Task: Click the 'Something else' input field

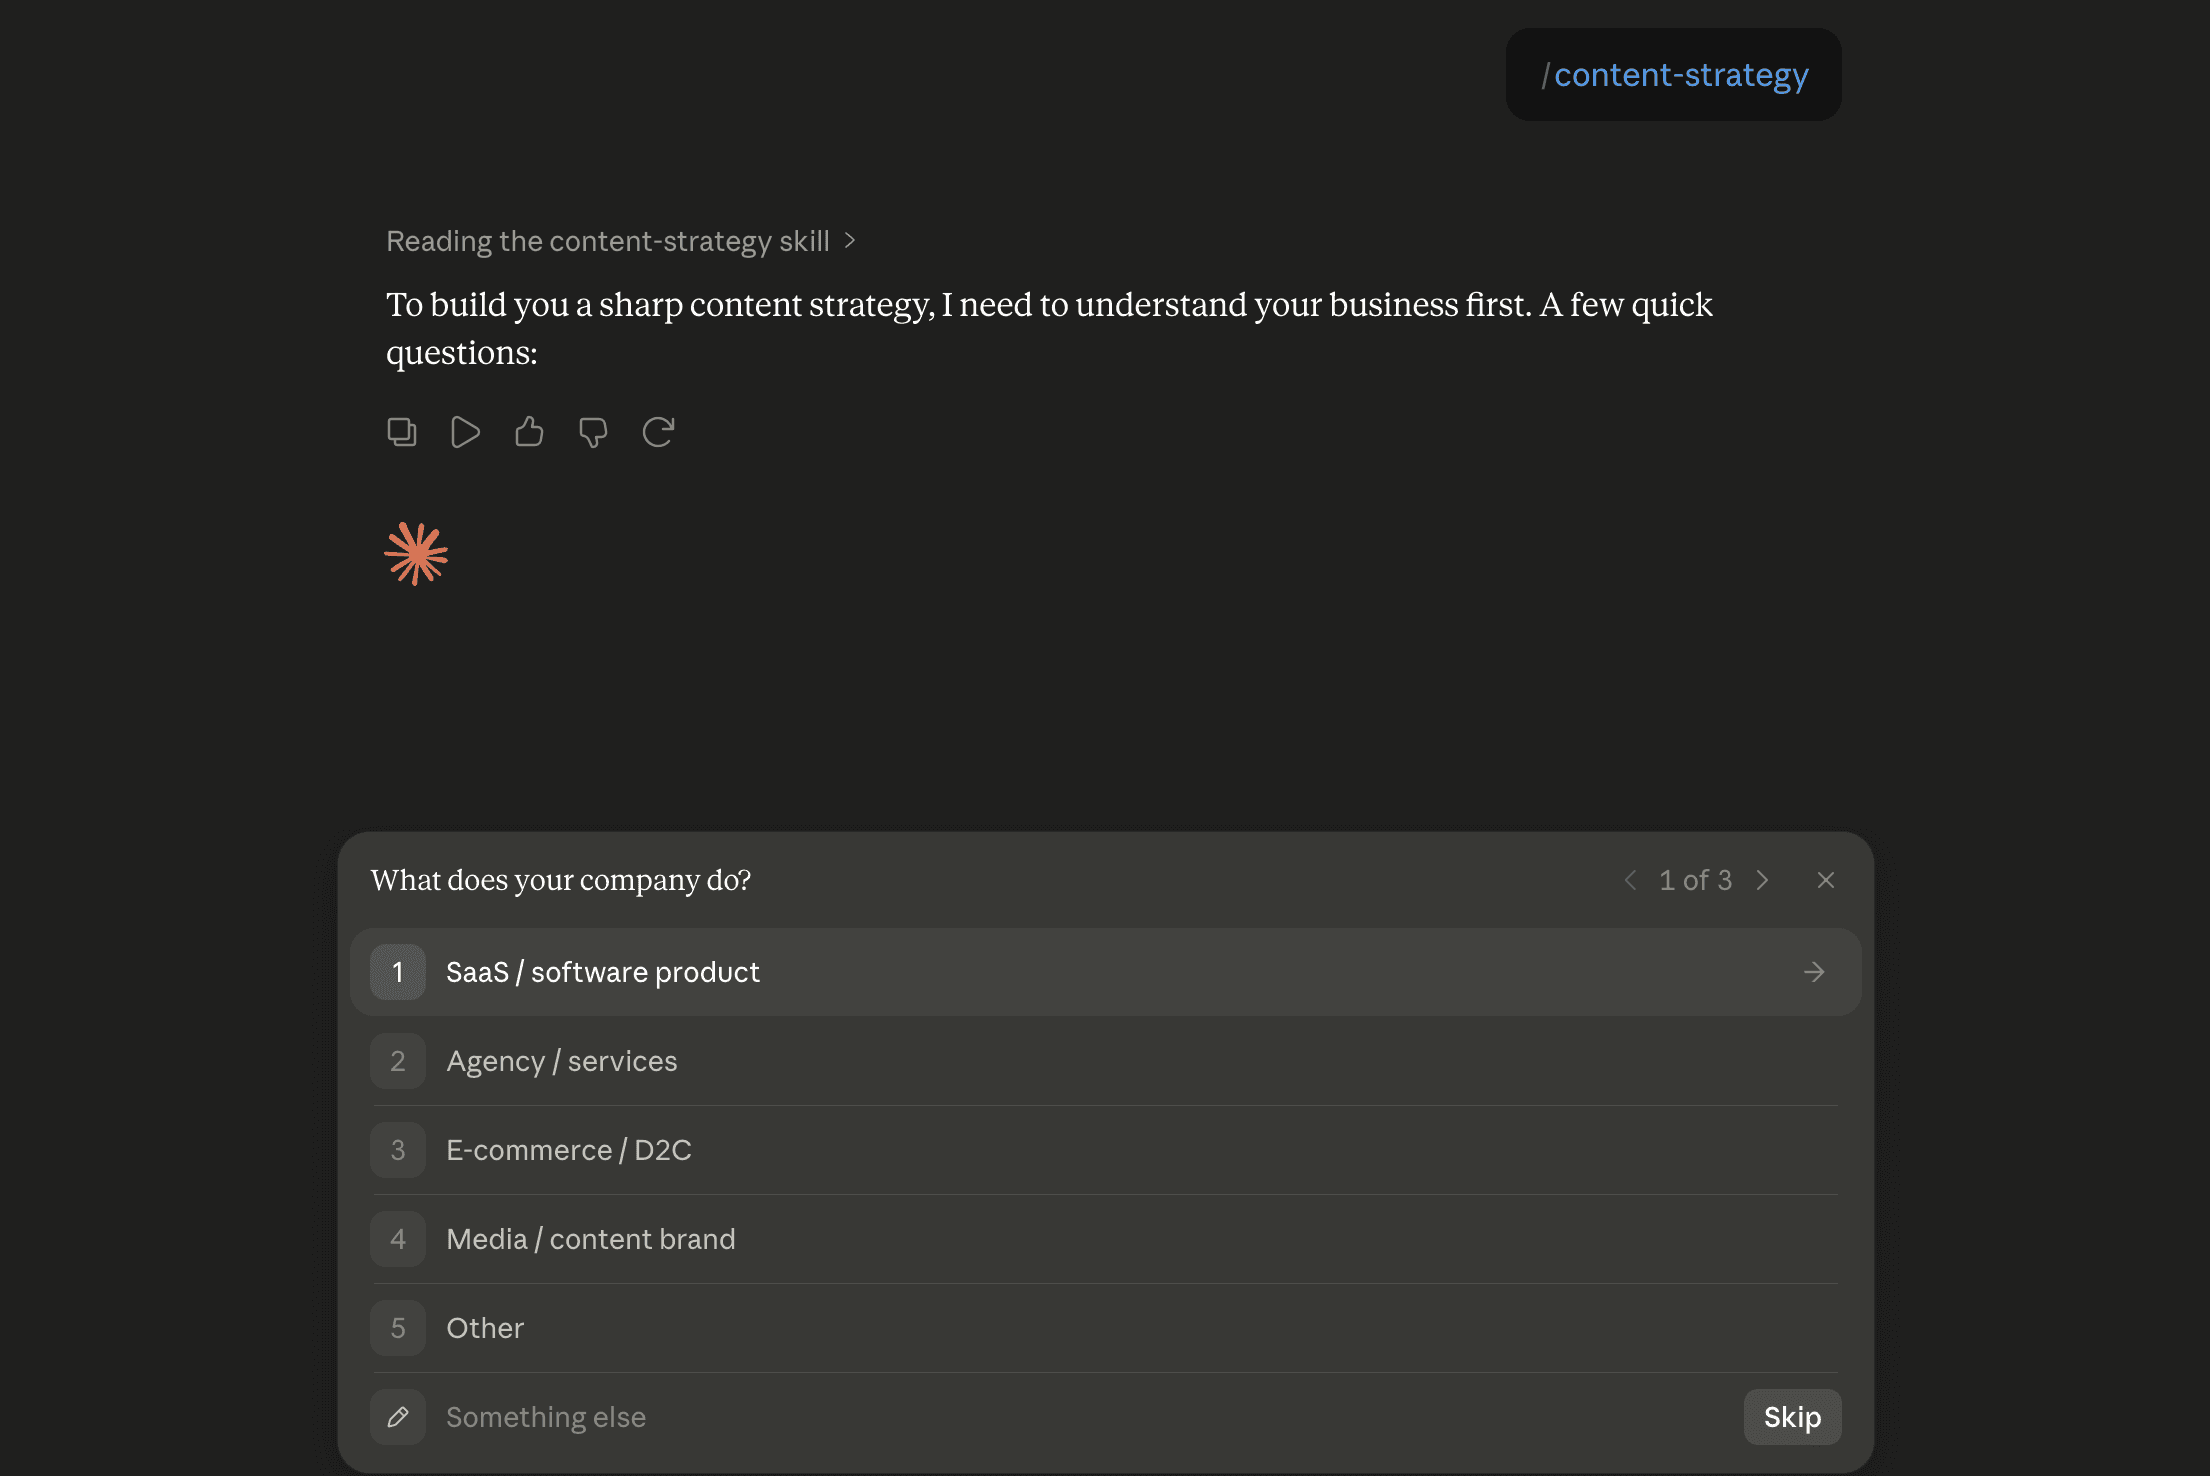Action: point(1085,1417)
